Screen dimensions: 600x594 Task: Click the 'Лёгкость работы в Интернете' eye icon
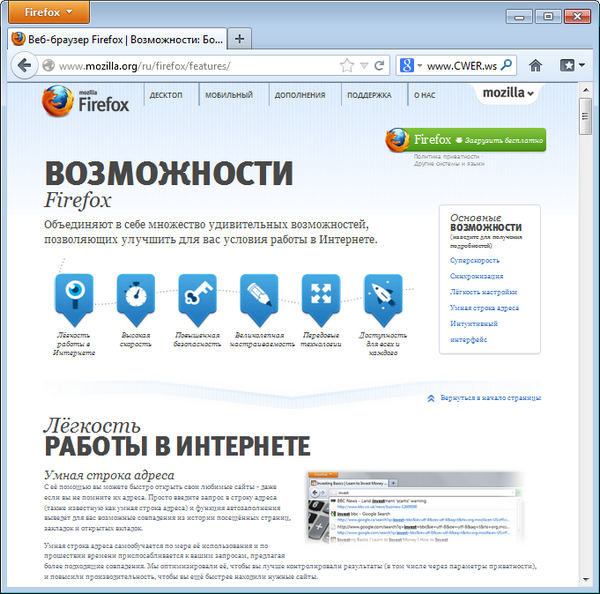pos(73,294)
